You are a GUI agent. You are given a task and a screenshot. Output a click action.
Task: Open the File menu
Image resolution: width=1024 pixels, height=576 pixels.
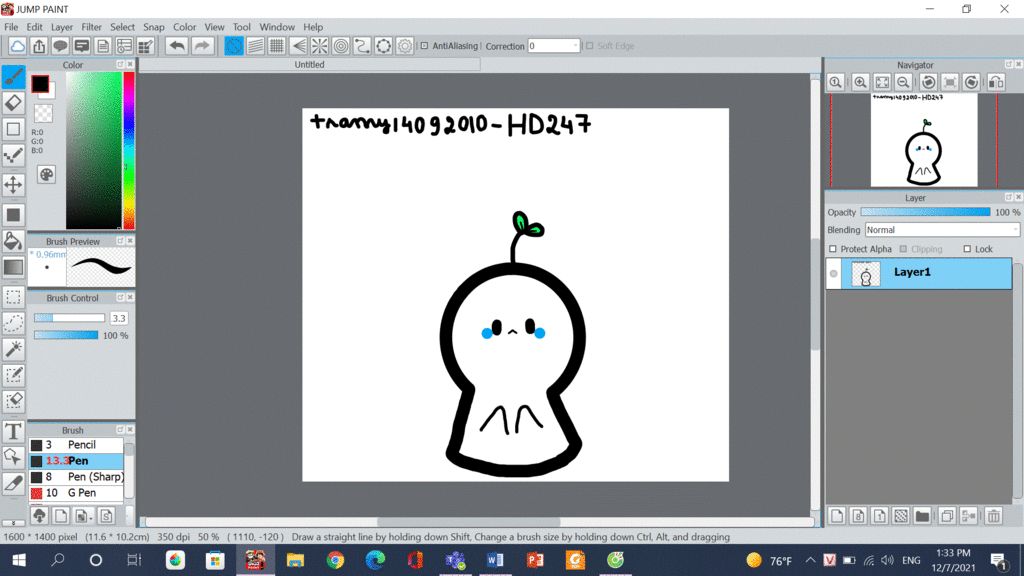click(x=11, y=27)
